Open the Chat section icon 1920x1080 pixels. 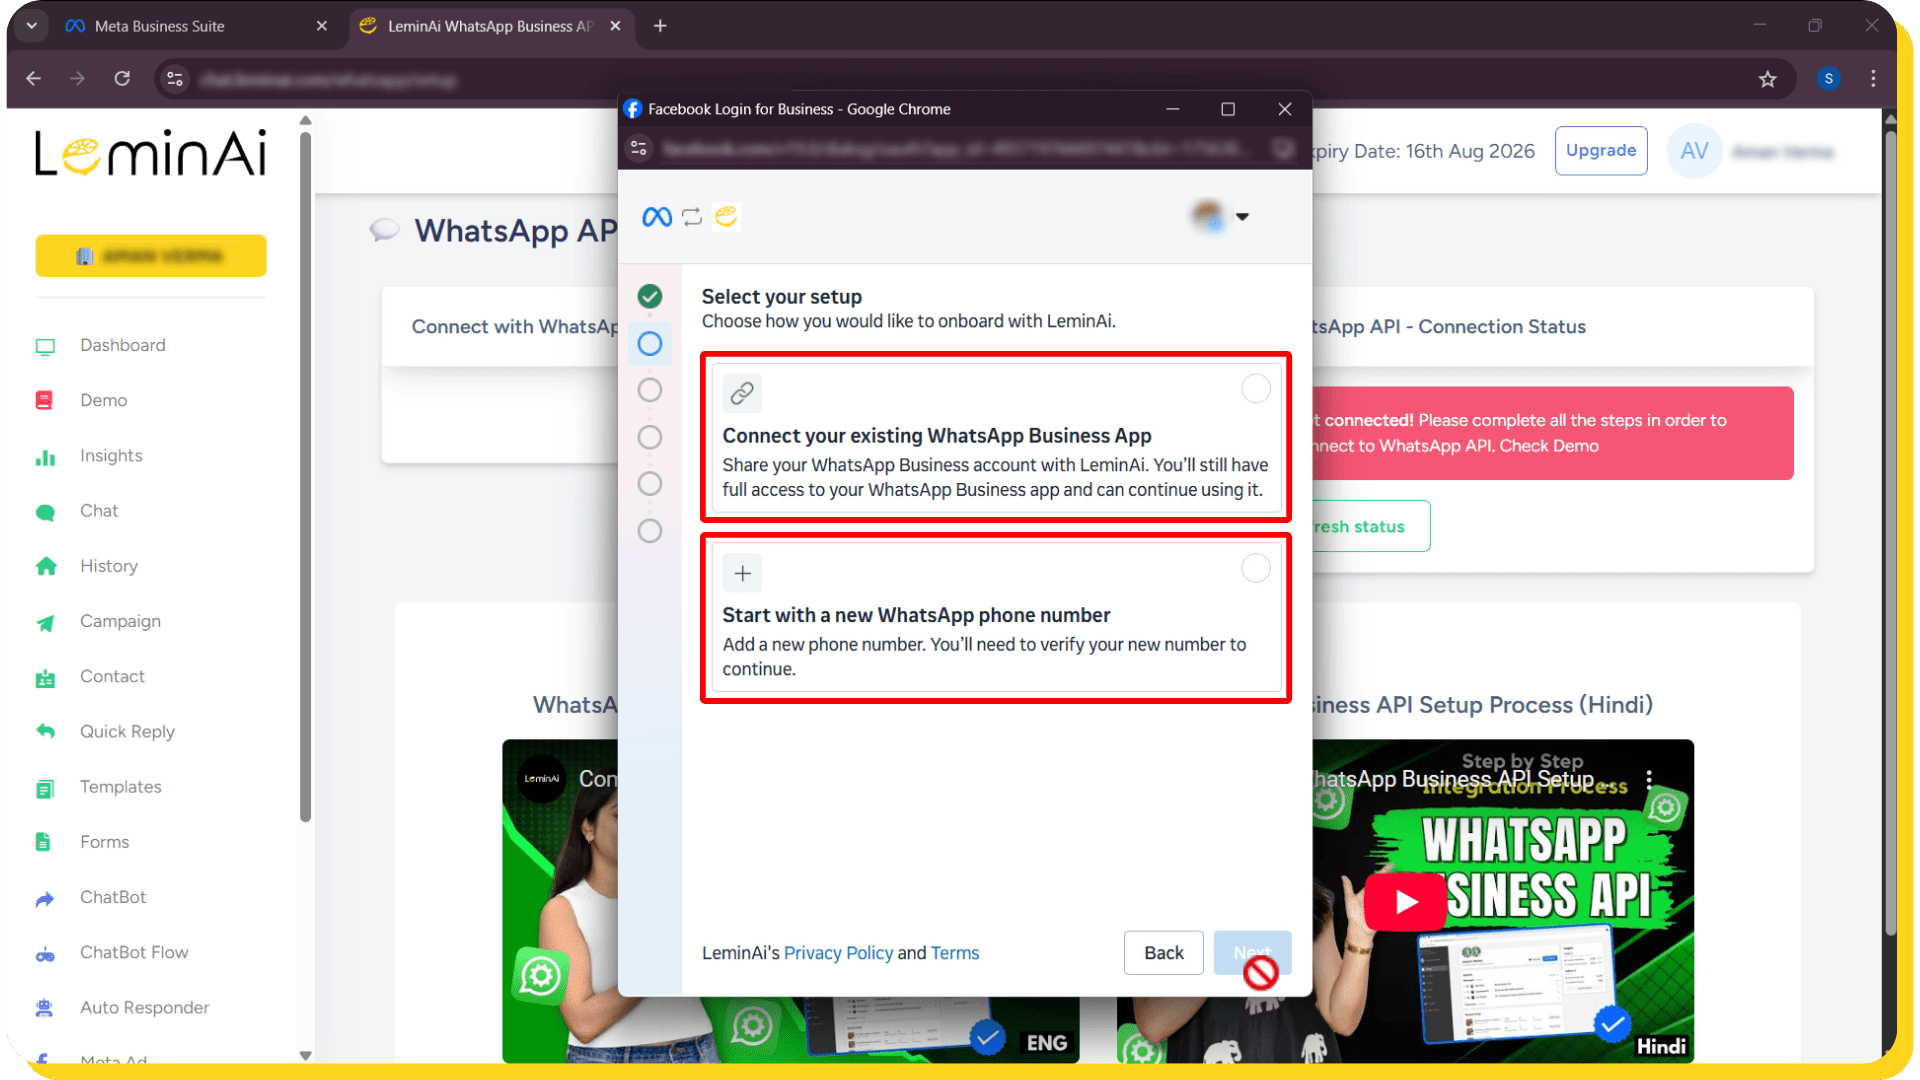(x=46, y=512)
